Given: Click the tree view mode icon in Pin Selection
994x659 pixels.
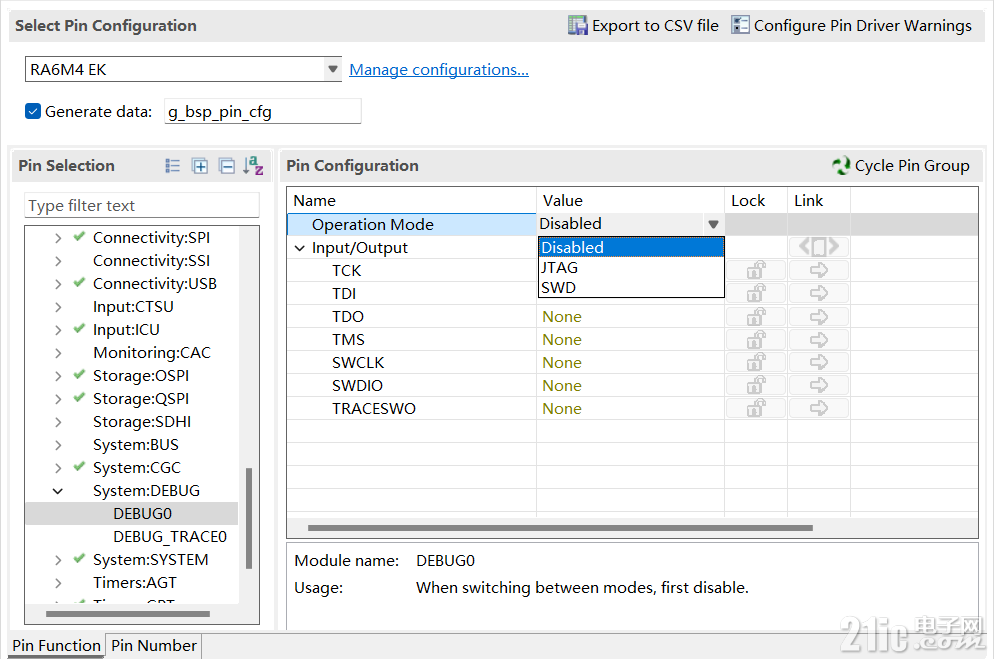Looking at the screenshot, I should 172,166.
